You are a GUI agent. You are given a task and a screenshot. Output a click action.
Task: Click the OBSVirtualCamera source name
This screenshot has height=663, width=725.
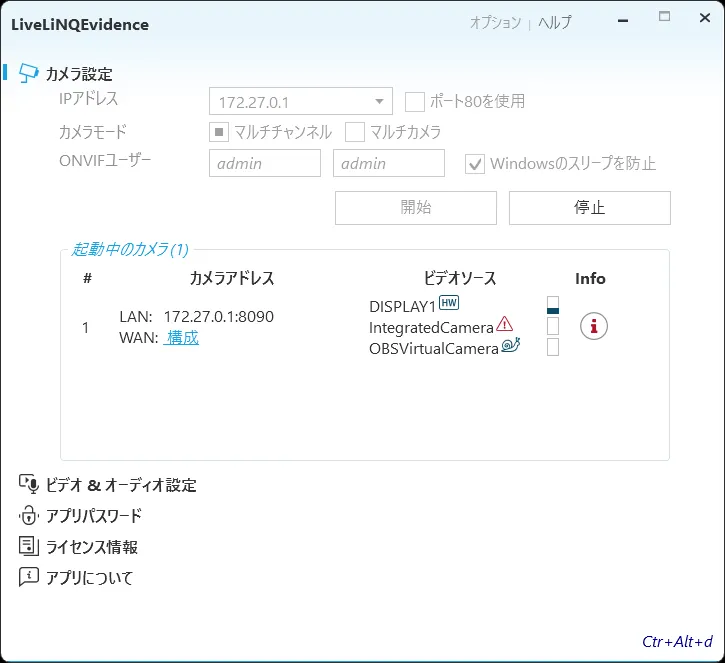point(434,348)
